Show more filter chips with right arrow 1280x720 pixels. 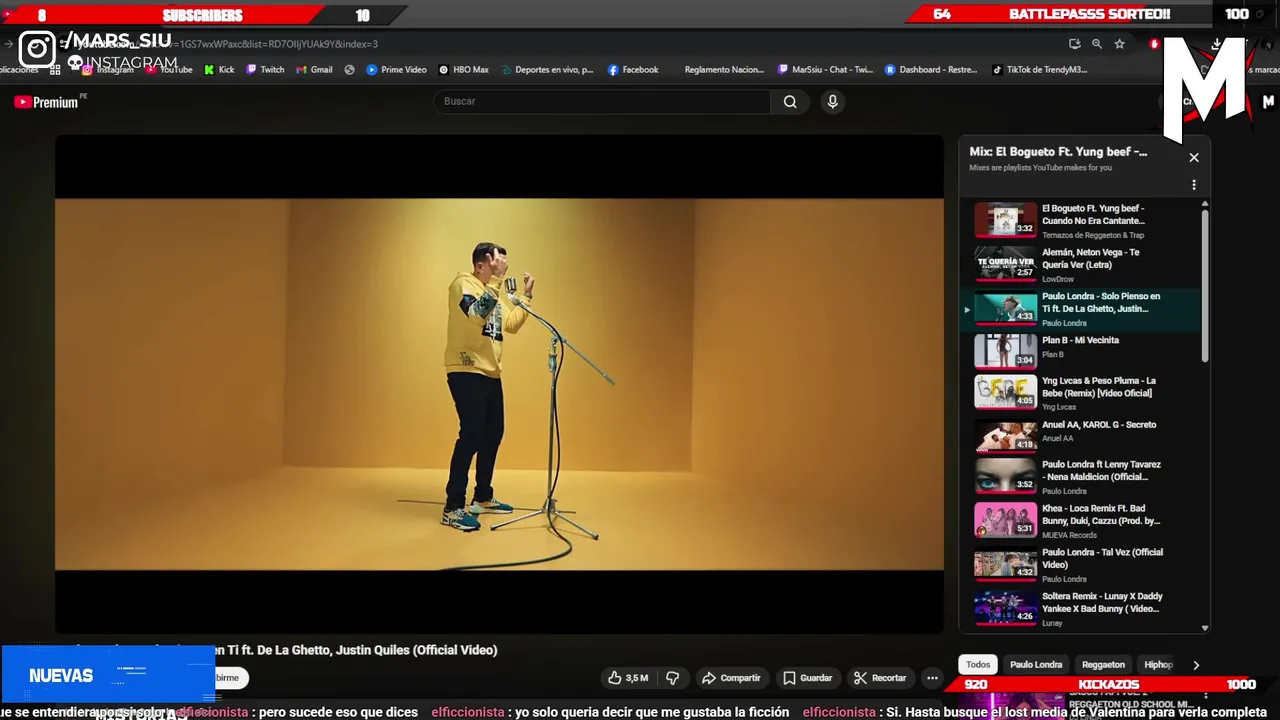(x=1196, y=665)
